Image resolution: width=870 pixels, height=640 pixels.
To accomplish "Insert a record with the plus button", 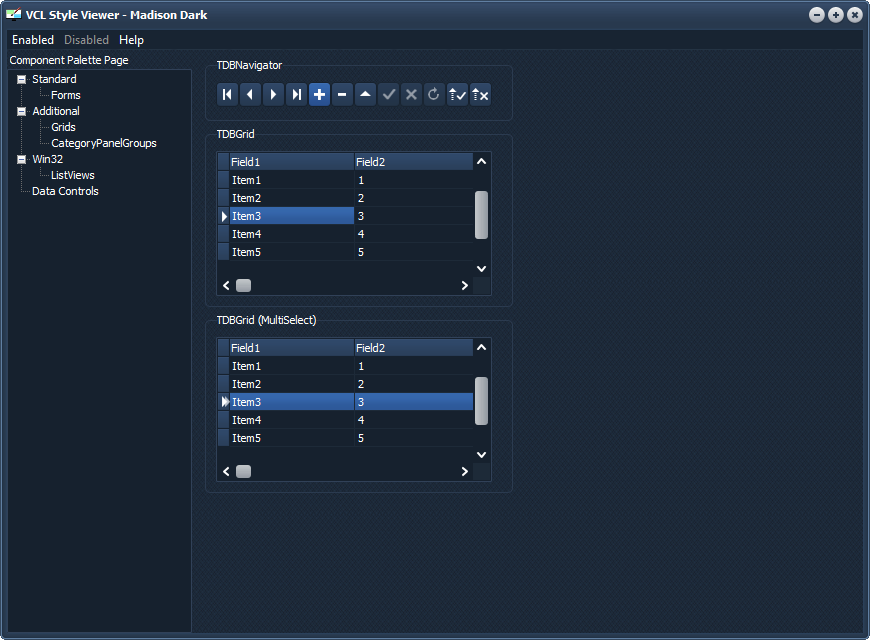I will coord(320,94).
